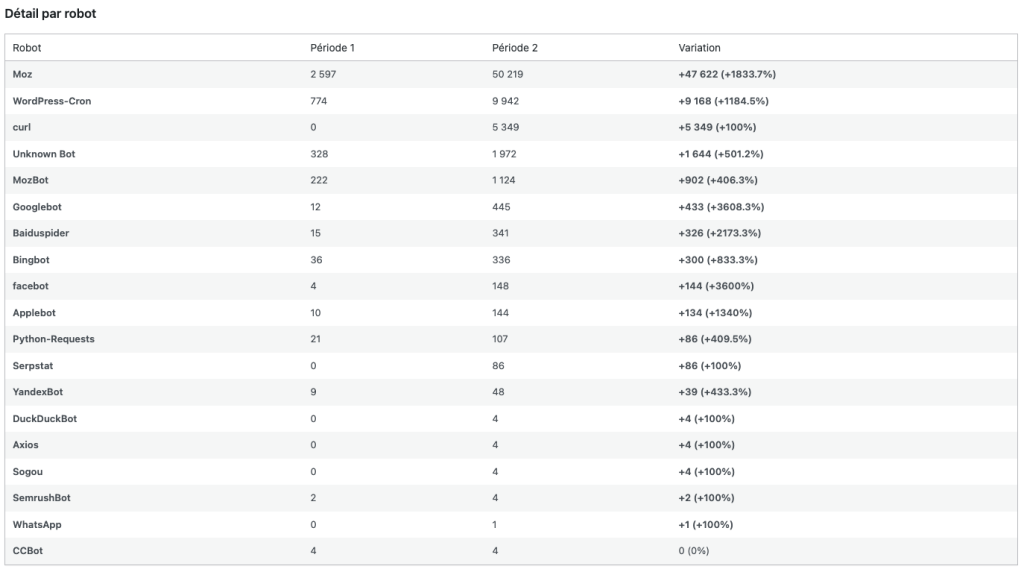
Task: Select the DuckDuckBot row name
Action: 44,419
